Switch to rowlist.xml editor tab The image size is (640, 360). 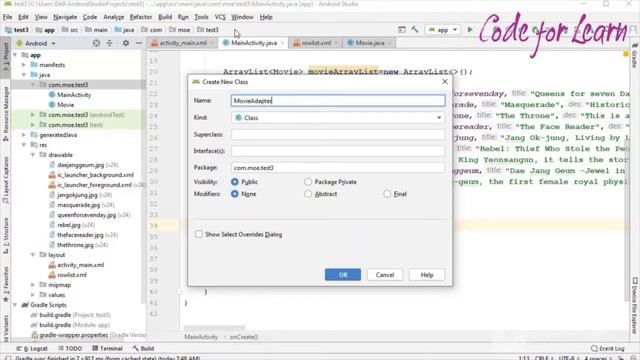[x=316, y=43]
